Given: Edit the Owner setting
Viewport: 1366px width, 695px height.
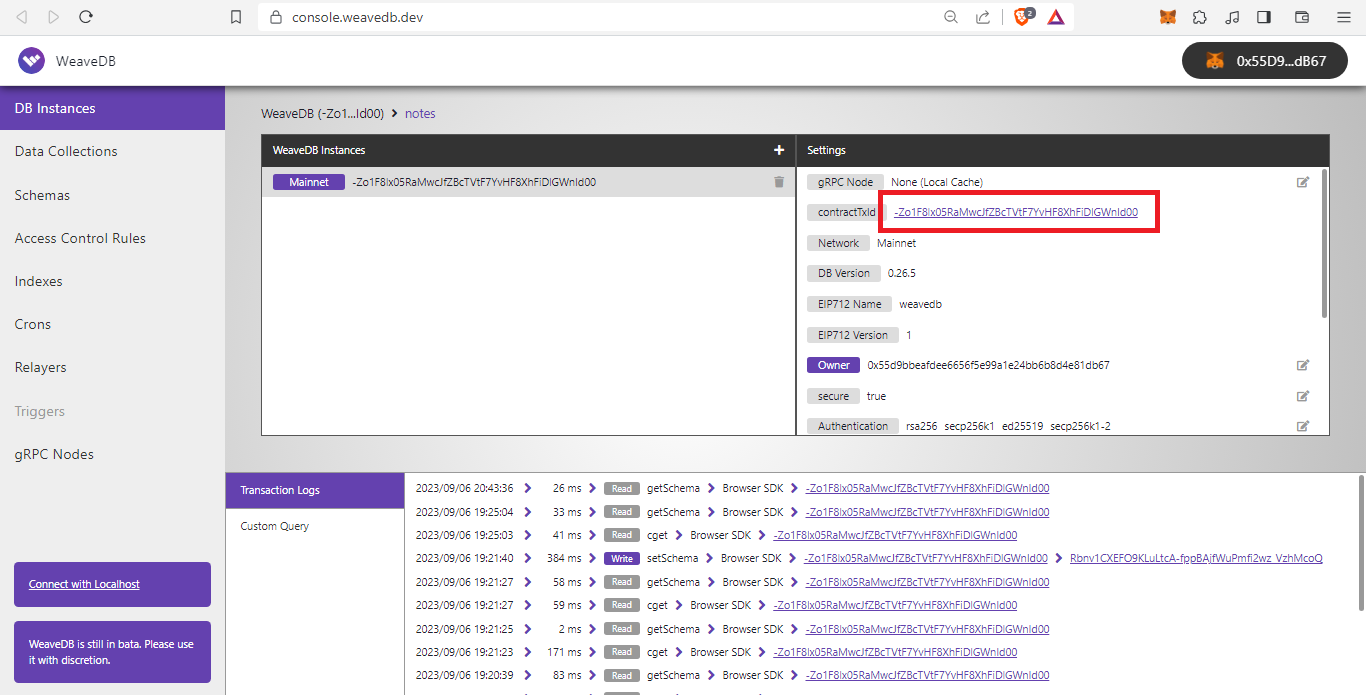Looking at the screenshot, I should point(1302,365).
